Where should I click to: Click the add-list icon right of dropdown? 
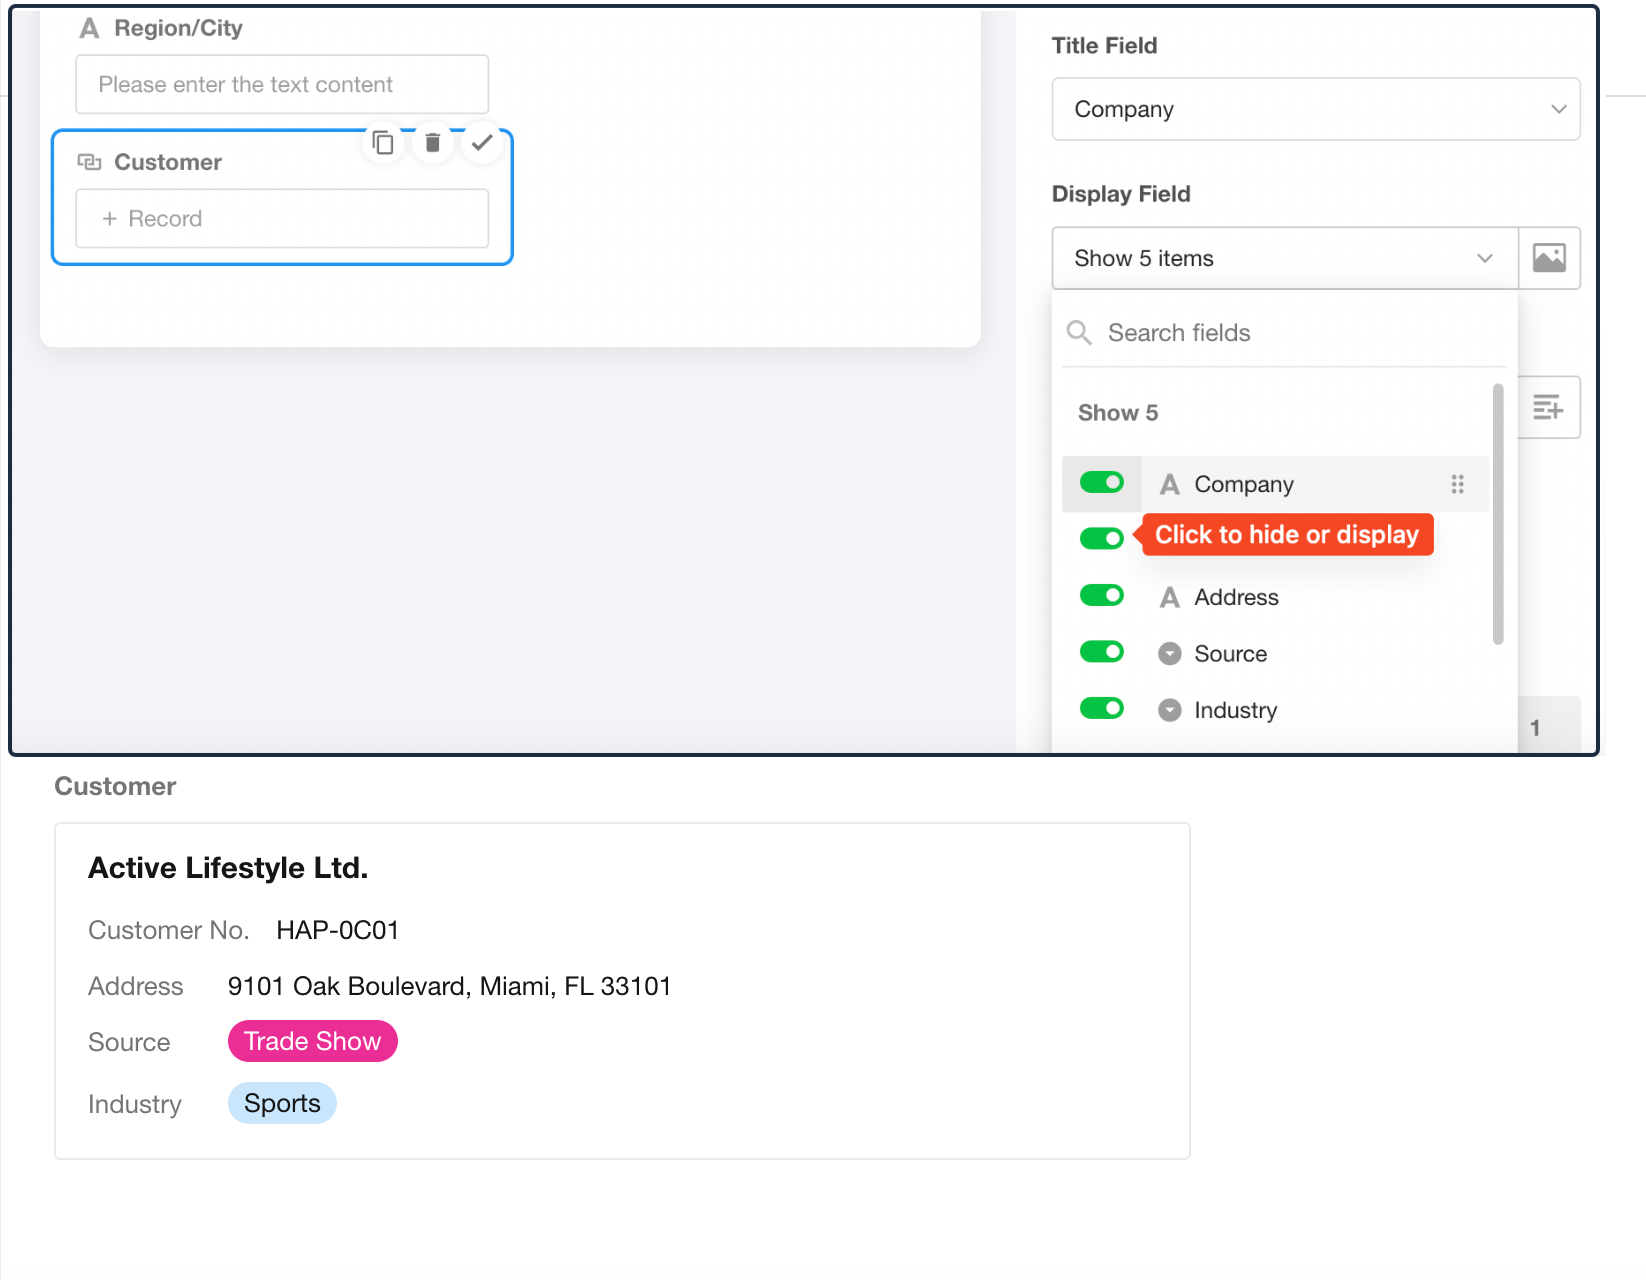point(1548,407)
